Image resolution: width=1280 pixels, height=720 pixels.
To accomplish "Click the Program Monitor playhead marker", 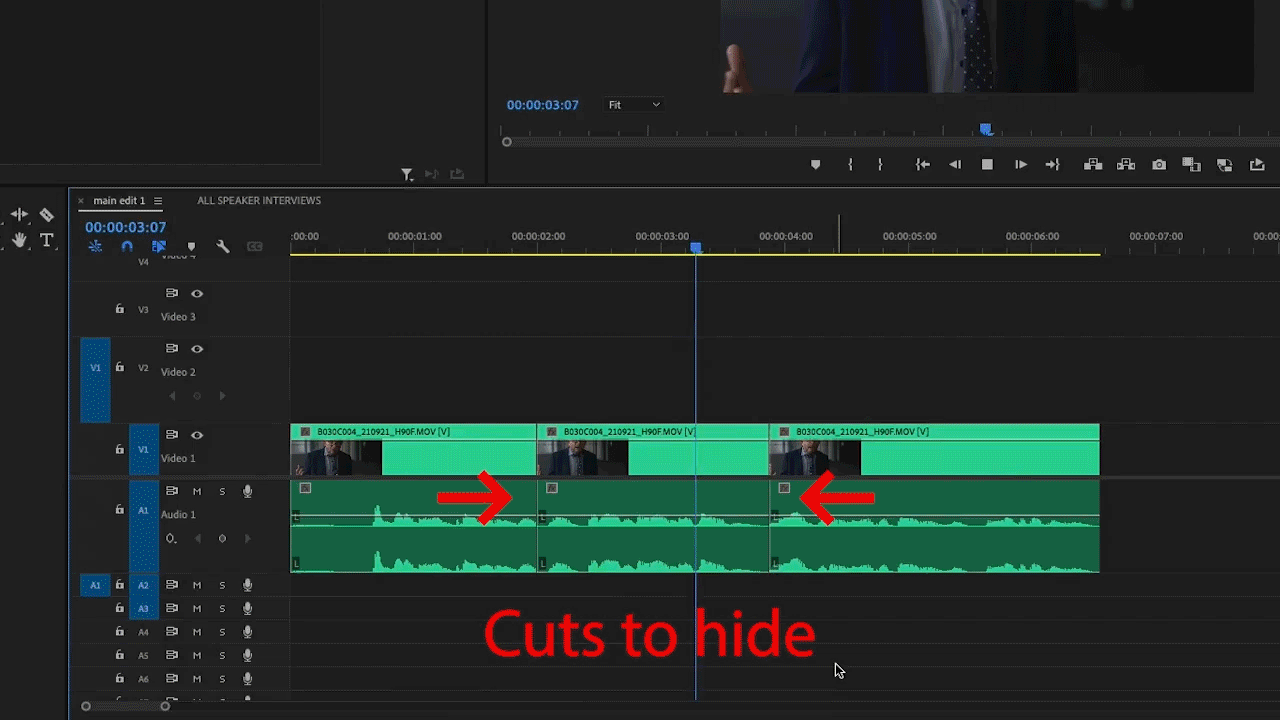I will [986, 129].
